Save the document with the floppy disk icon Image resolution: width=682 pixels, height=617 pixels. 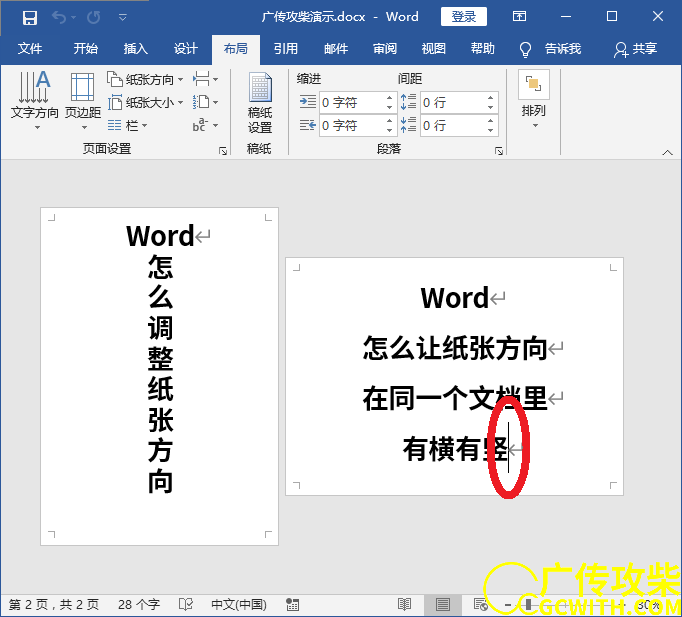tap(30, 18)
